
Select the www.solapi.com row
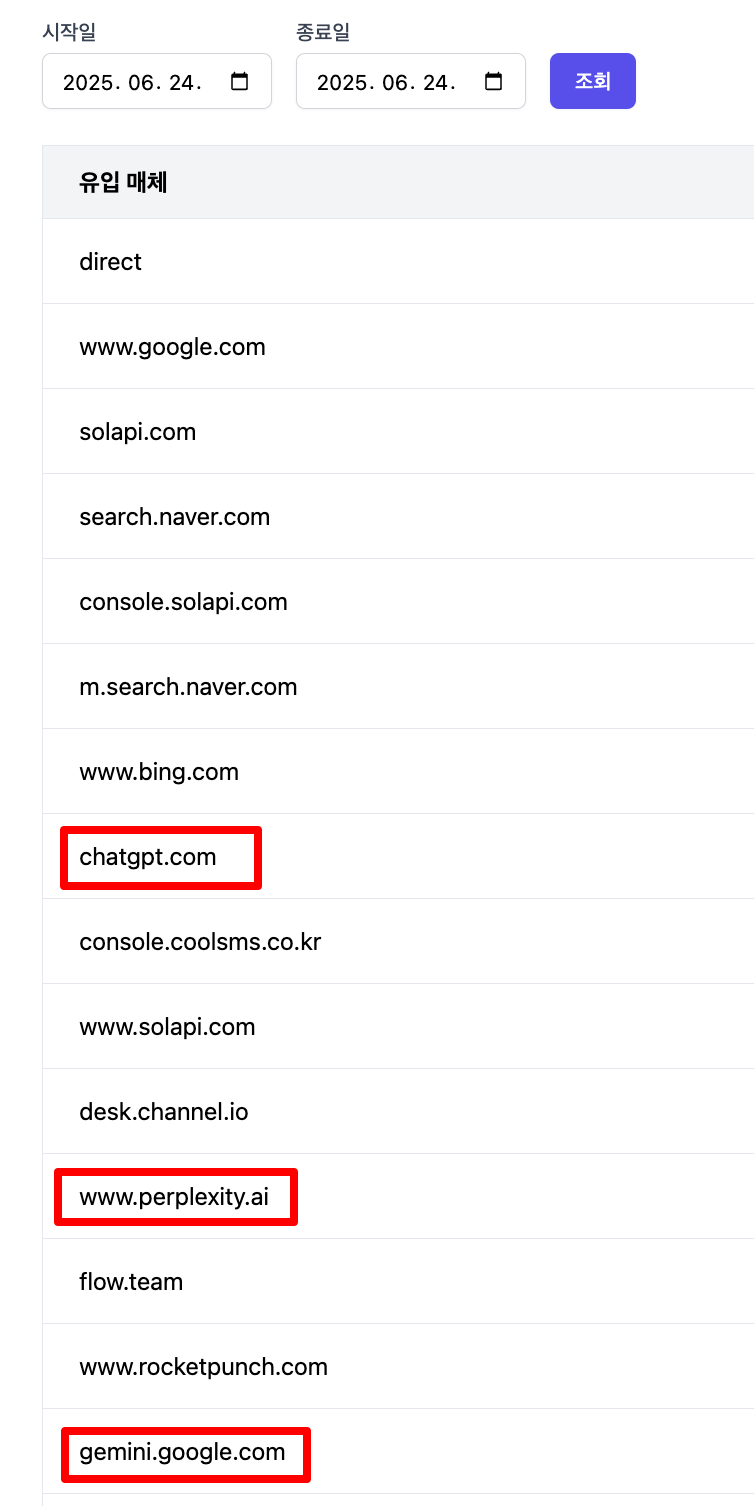398,1027
